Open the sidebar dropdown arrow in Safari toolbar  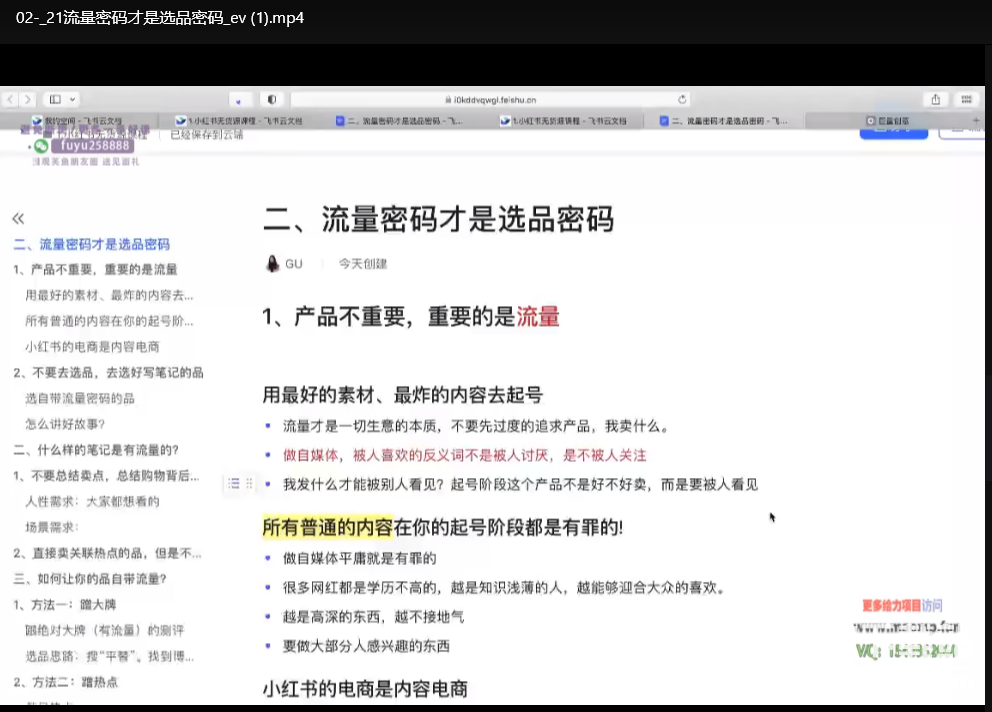coord(74,100)
